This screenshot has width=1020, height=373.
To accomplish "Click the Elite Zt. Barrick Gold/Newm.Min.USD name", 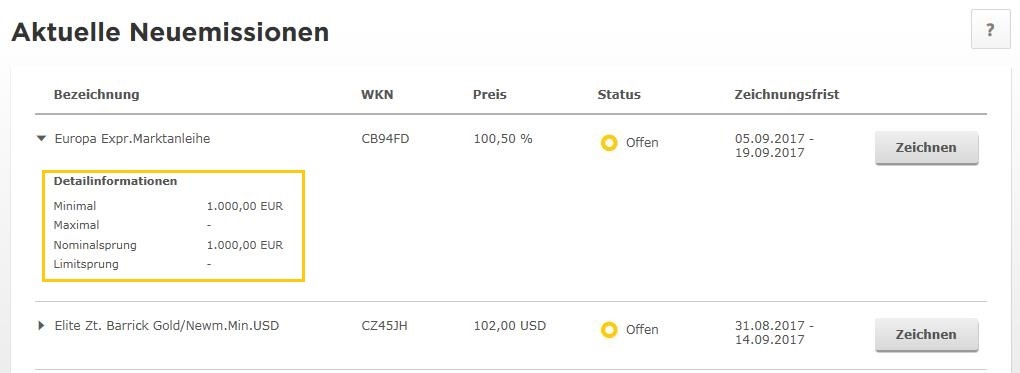I will [x=167, y=325].
